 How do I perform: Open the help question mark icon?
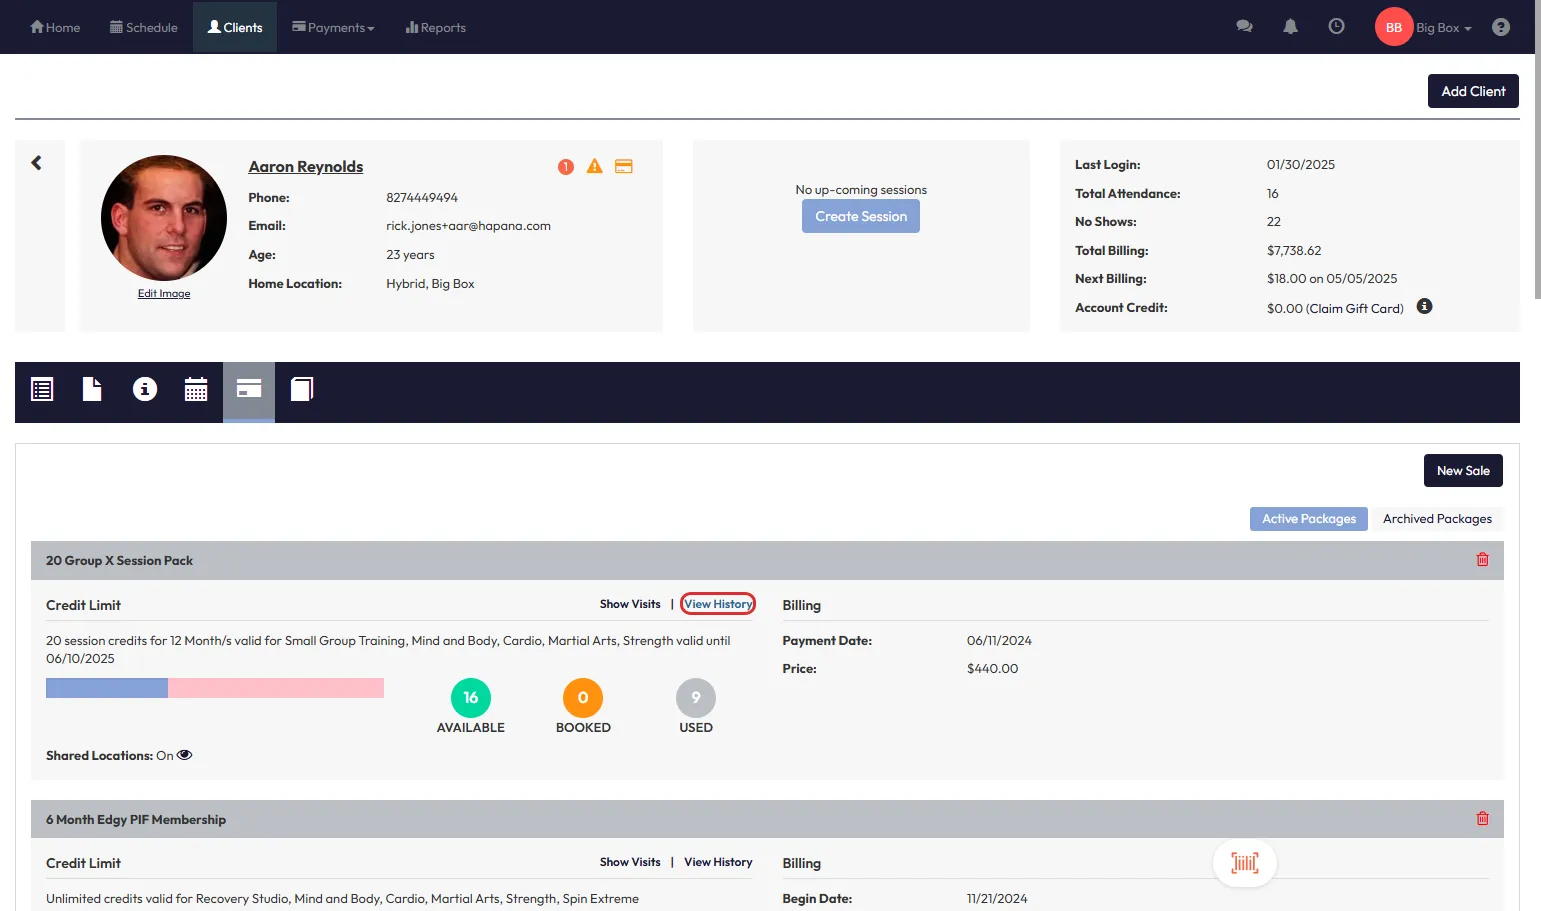click(x=1500, y=27)
